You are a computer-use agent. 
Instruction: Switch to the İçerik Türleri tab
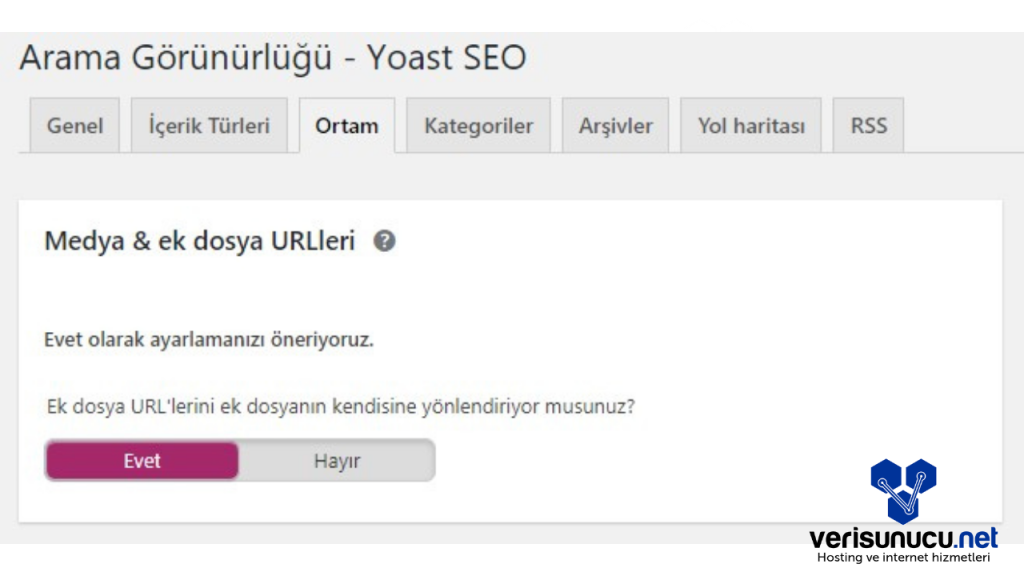(x=209, y=127)
